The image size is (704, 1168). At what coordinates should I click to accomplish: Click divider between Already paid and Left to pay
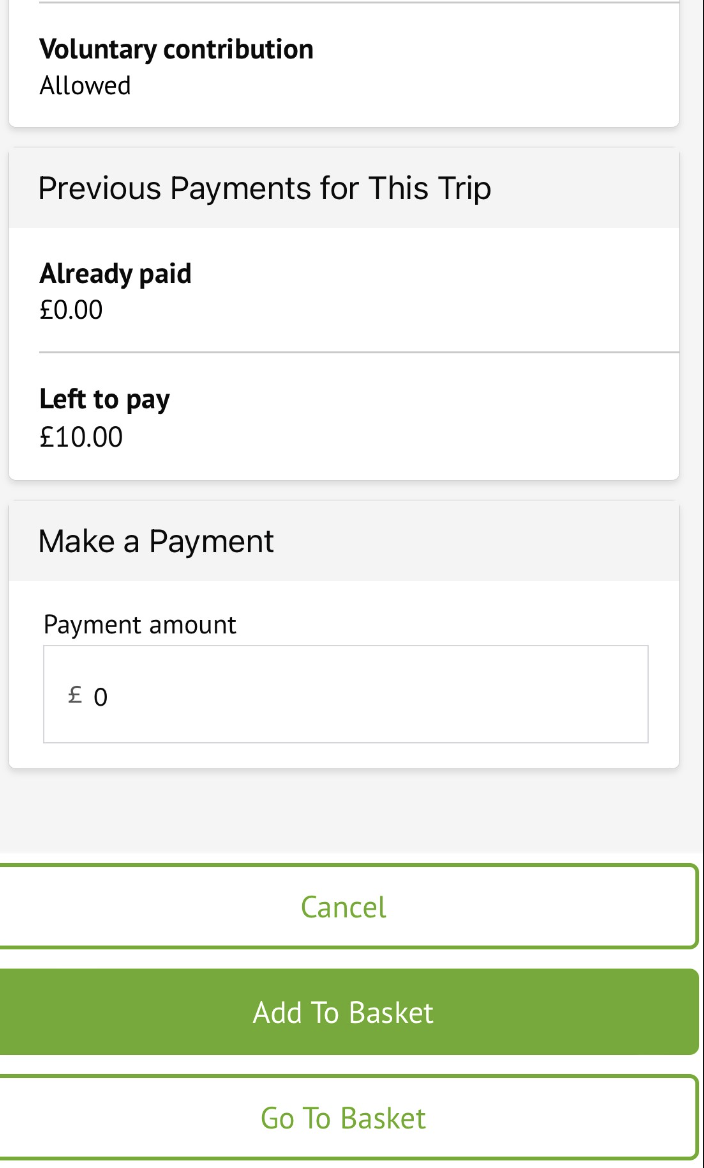coord(358,352)
